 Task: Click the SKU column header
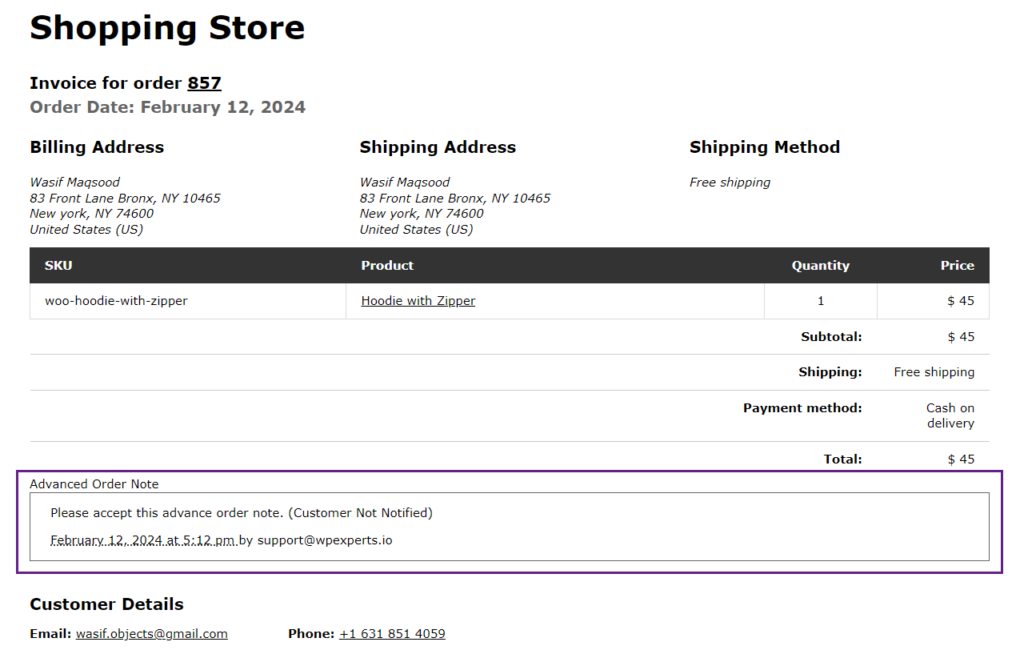coord(58,265)
